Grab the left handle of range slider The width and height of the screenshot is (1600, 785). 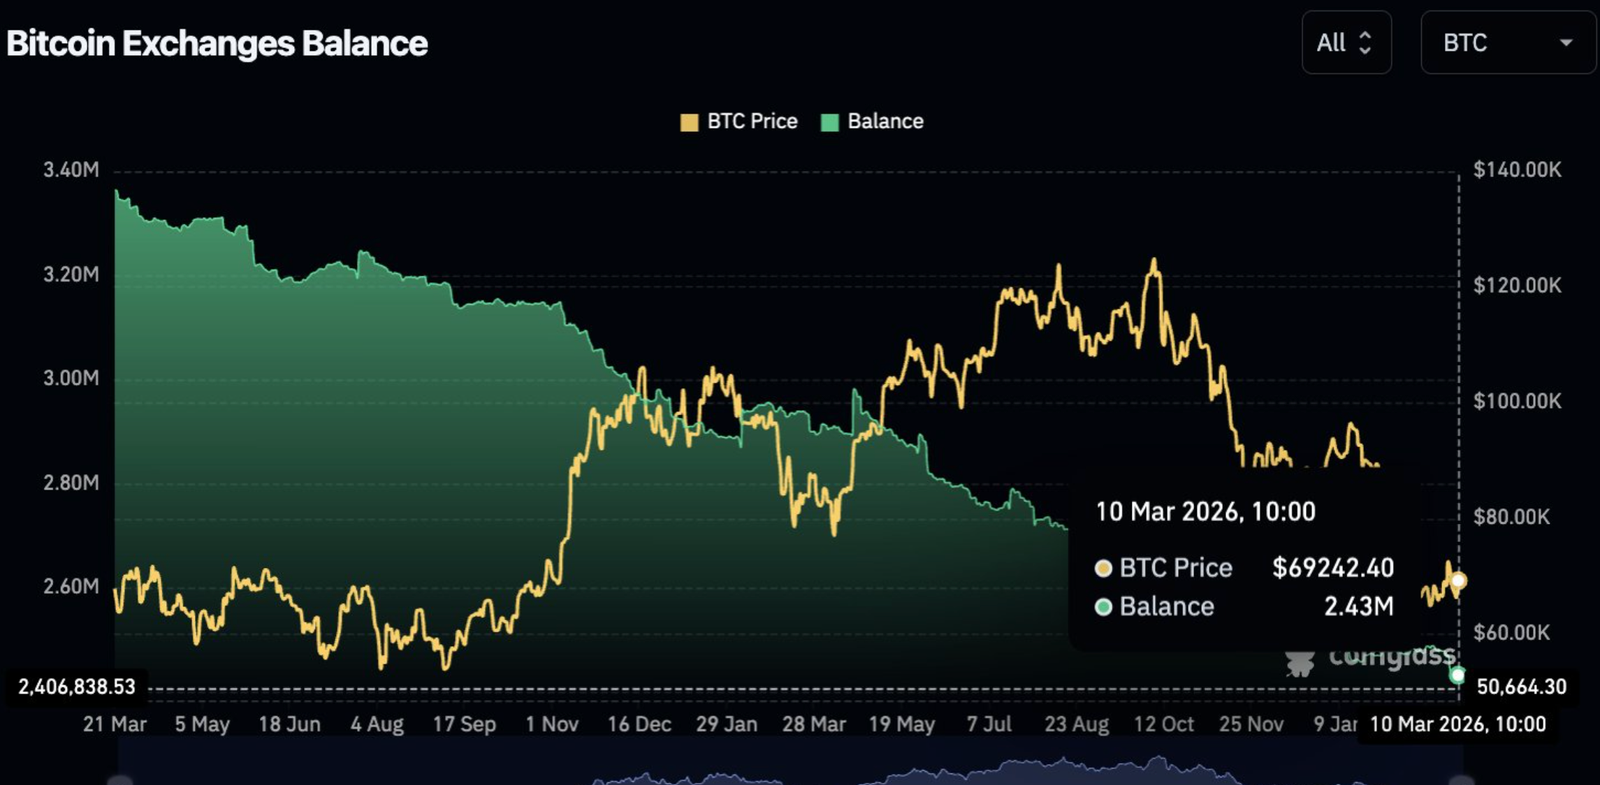click(x=120, y=780)
